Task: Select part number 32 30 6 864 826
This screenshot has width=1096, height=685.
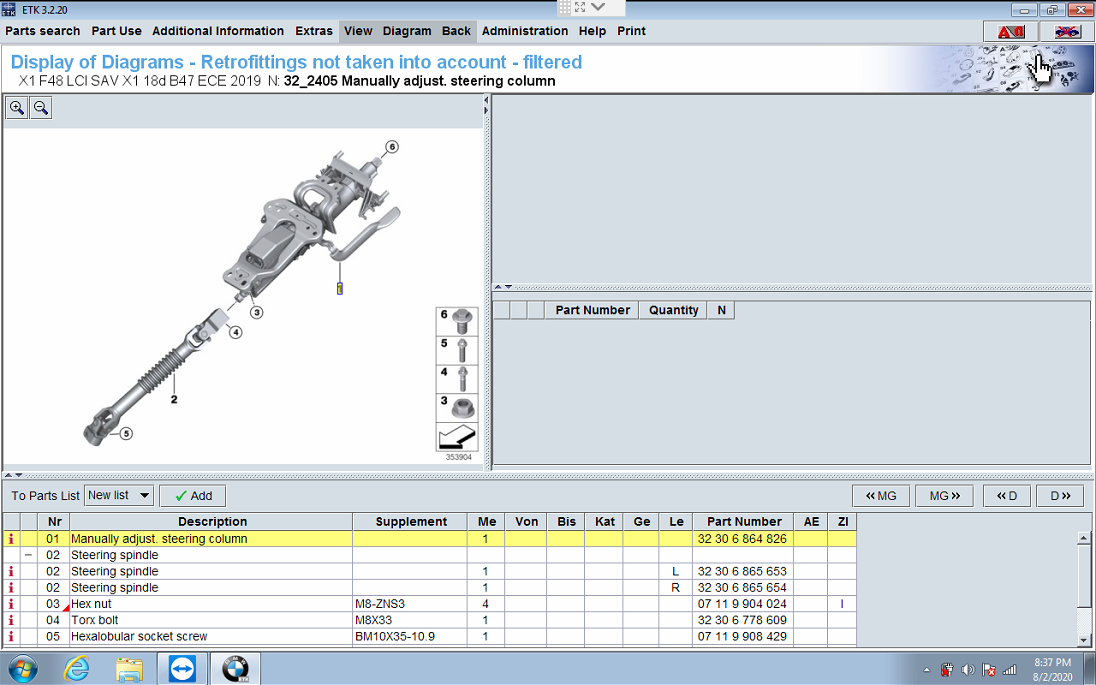Action: pos(742,539)
